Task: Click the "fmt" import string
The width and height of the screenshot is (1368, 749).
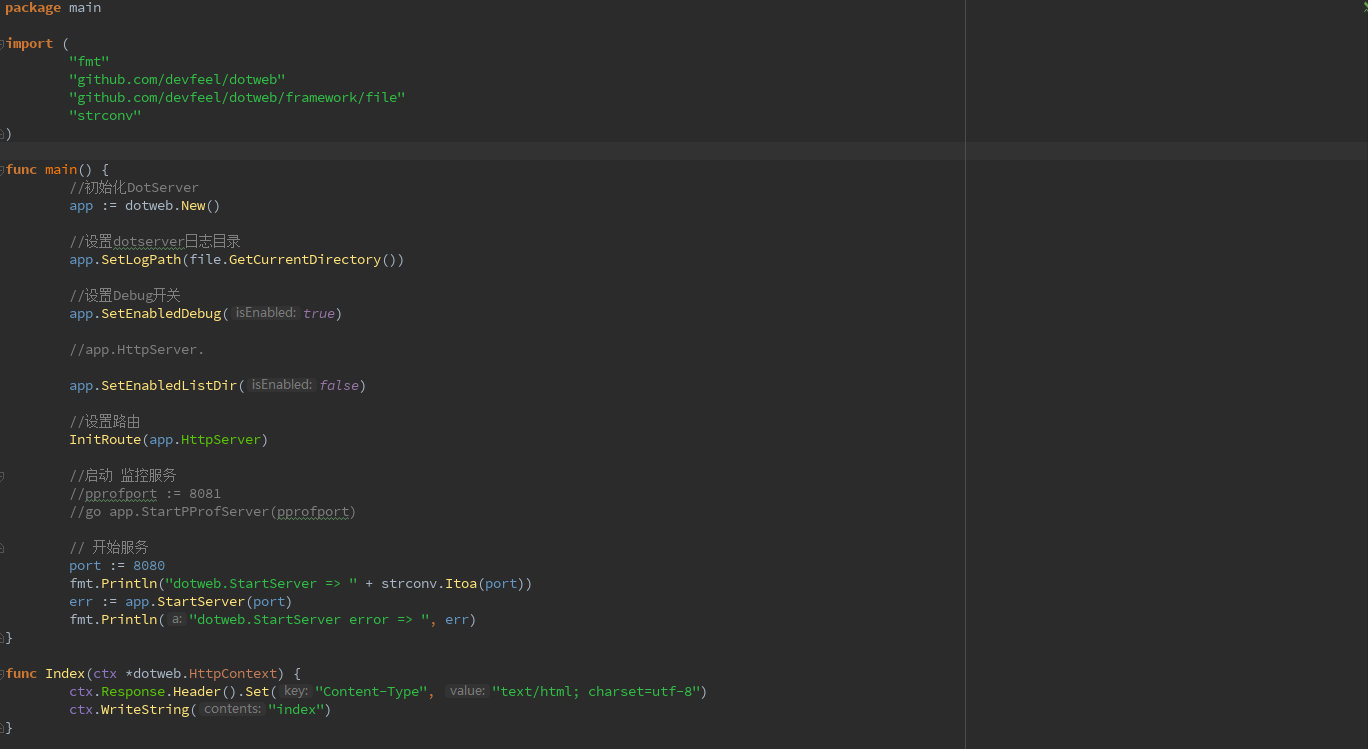Action: (89, 61)
